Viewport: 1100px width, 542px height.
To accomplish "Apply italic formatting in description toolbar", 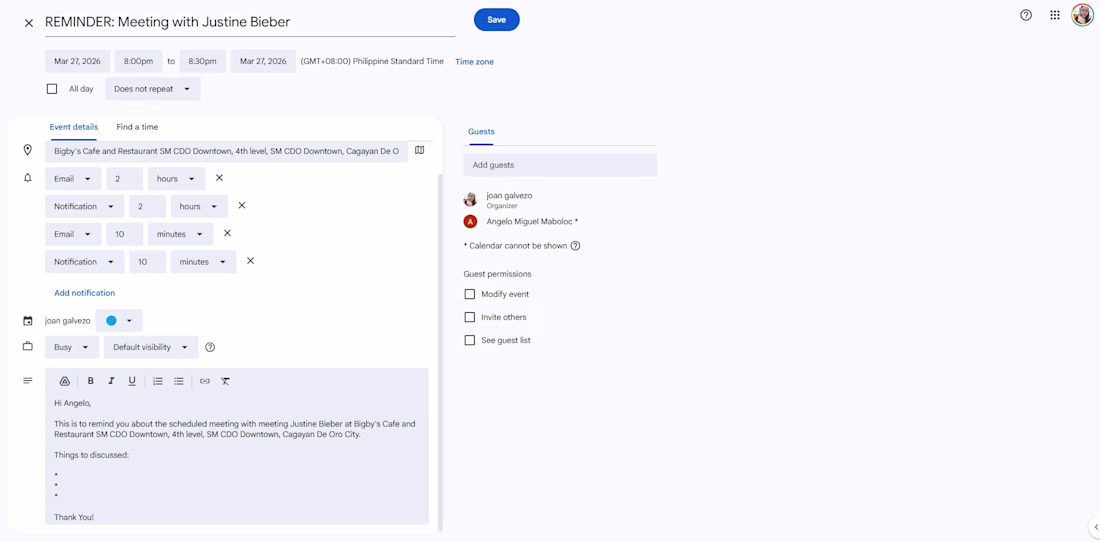I will click(111, 381).
